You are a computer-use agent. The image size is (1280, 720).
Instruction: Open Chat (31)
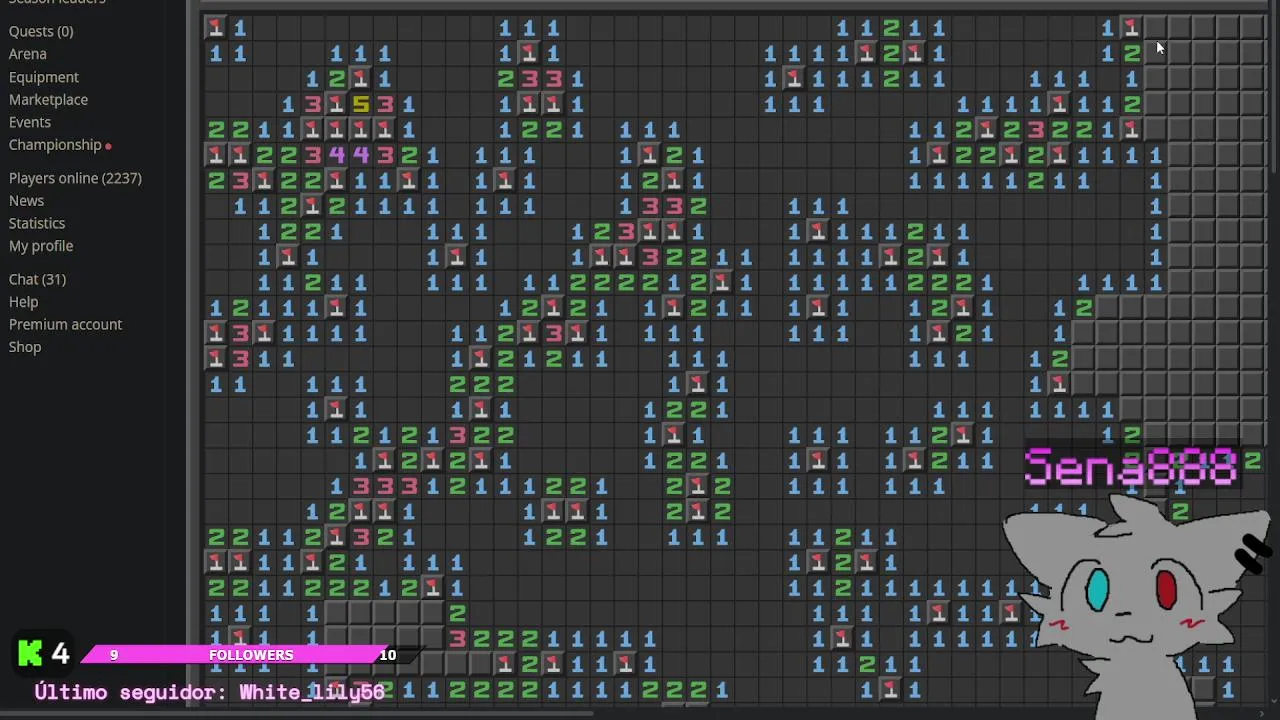[x=37, y=280]
